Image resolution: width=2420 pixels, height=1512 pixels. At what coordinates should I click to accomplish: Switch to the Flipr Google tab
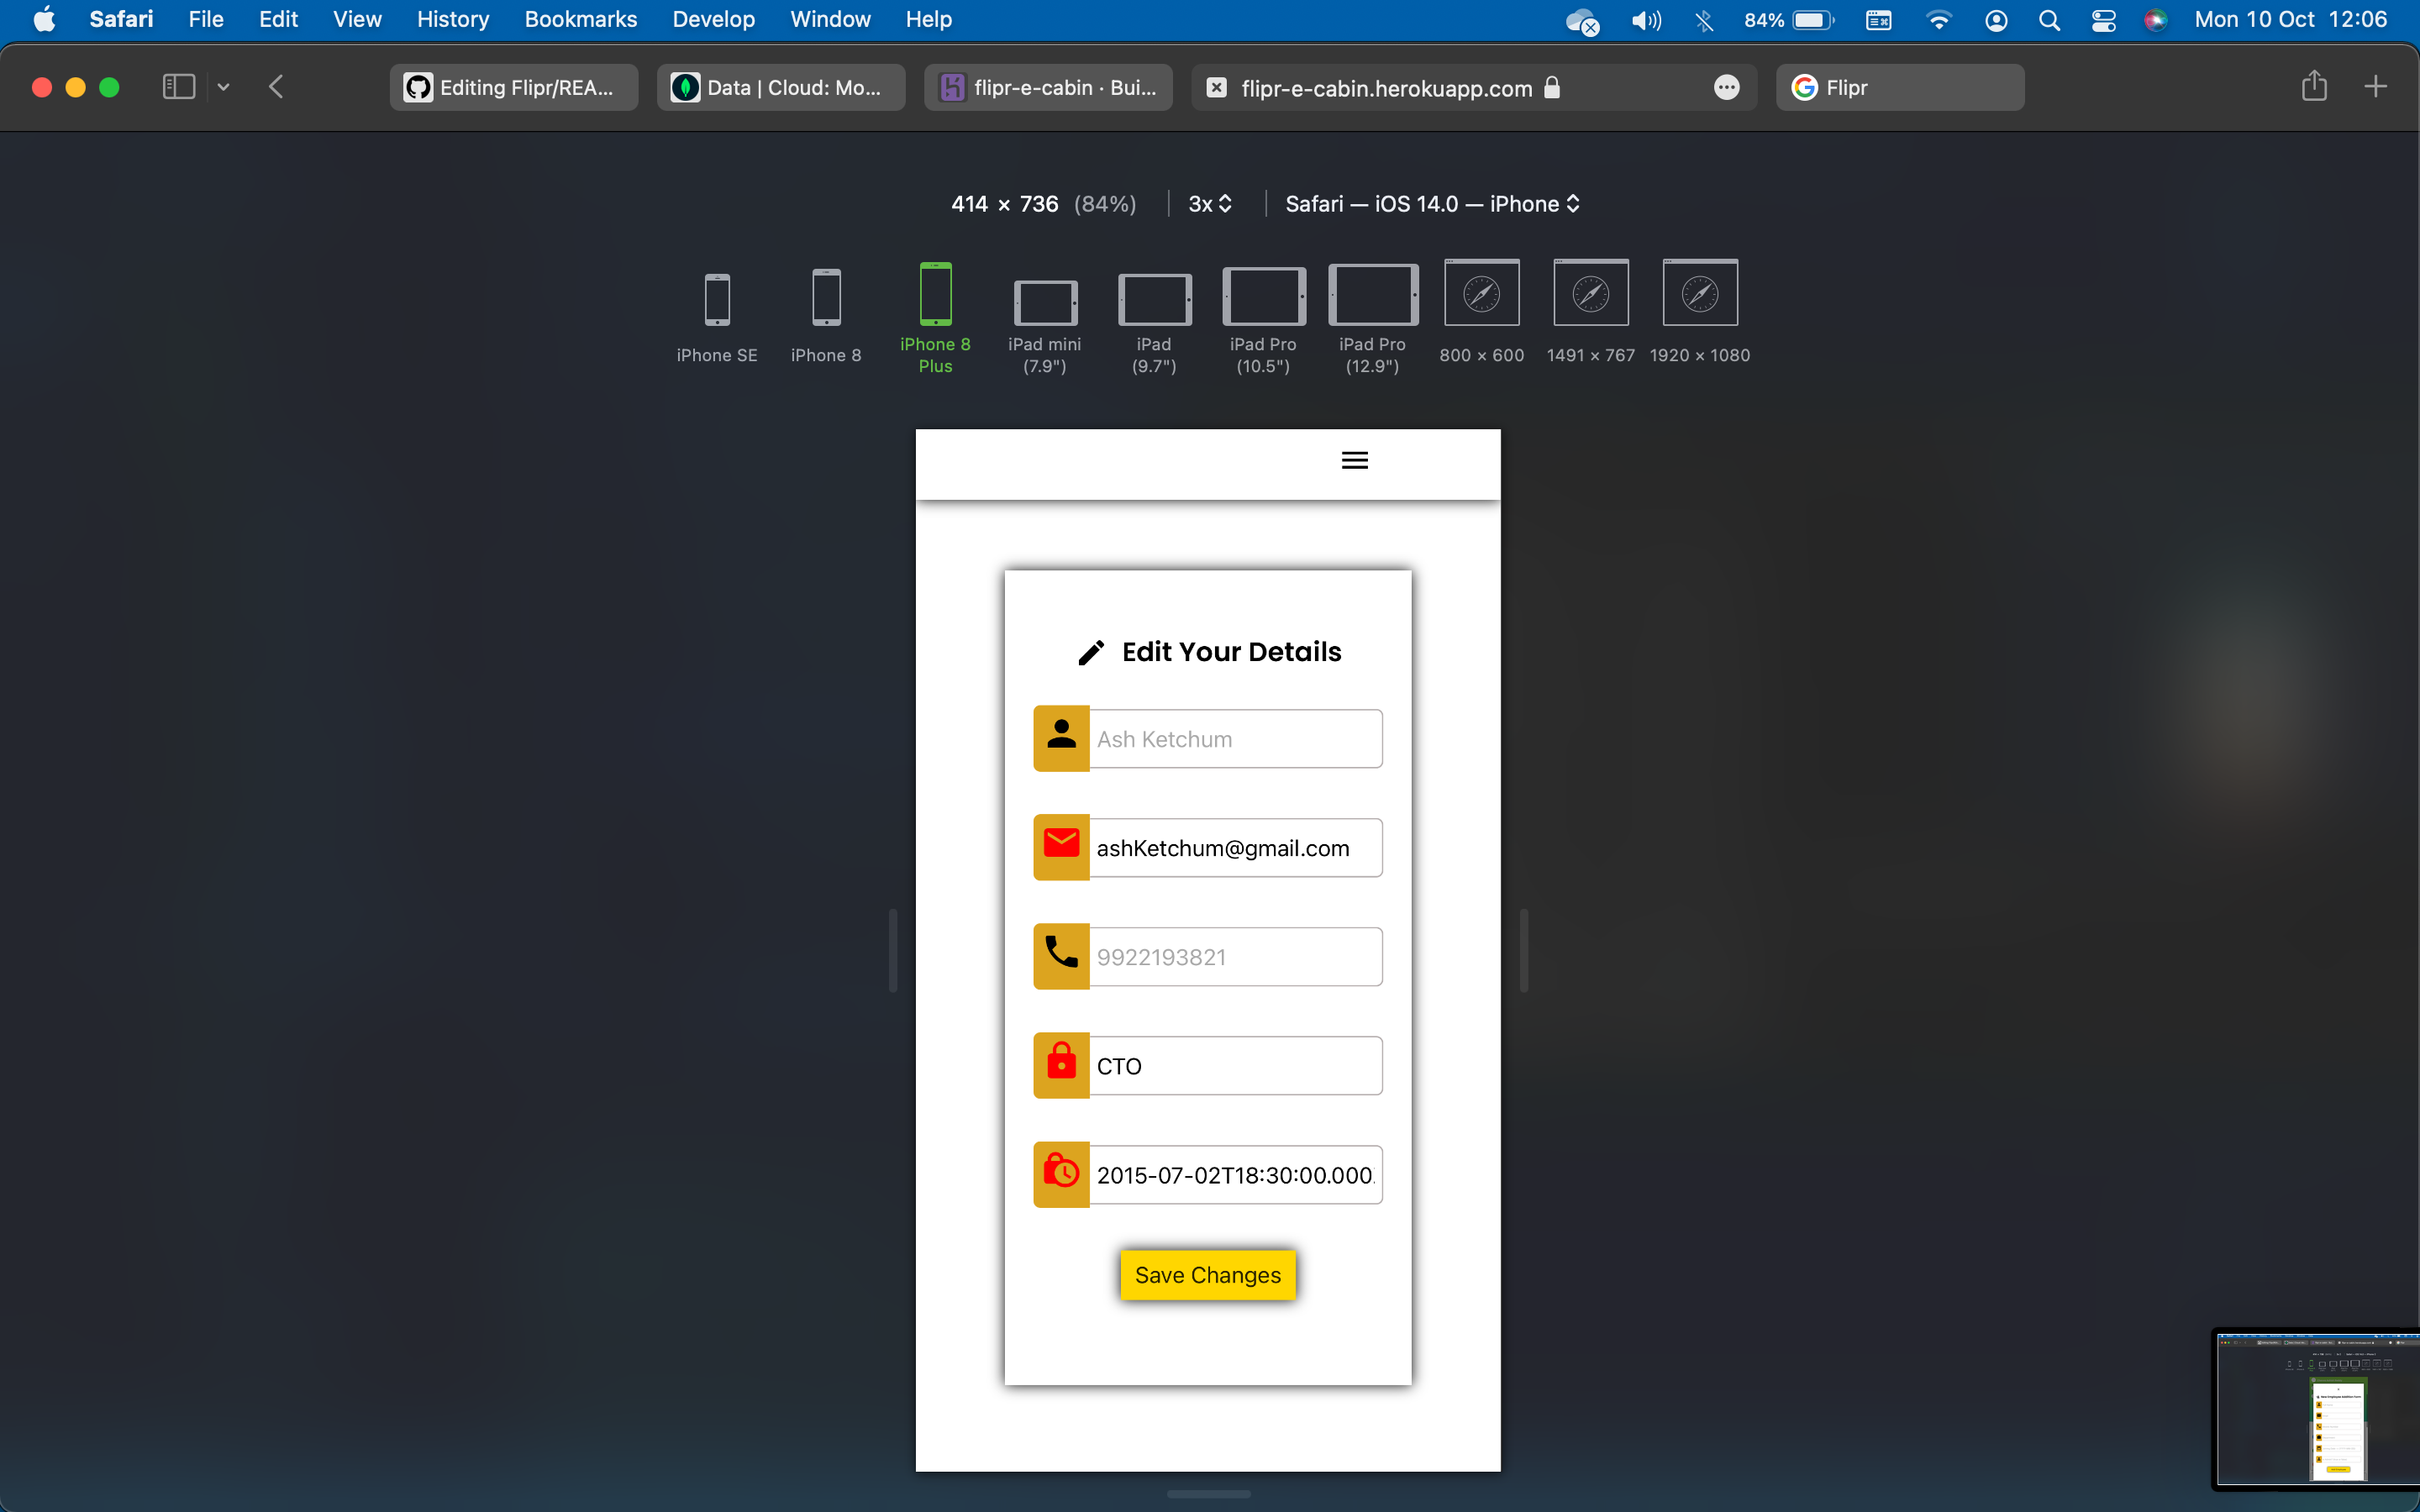coord(1899,88)
